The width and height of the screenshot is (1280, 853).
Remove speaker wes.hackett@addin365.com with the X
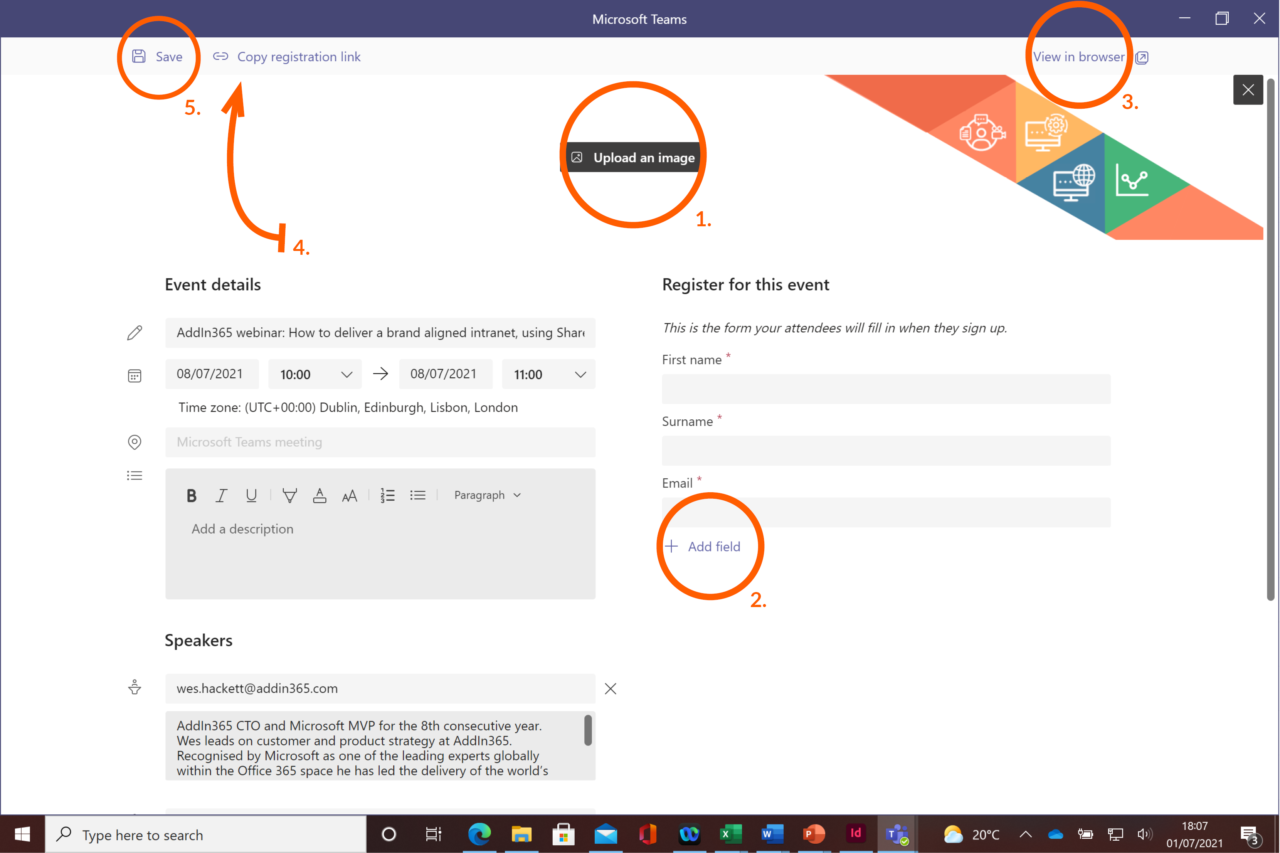click(610, 688)
